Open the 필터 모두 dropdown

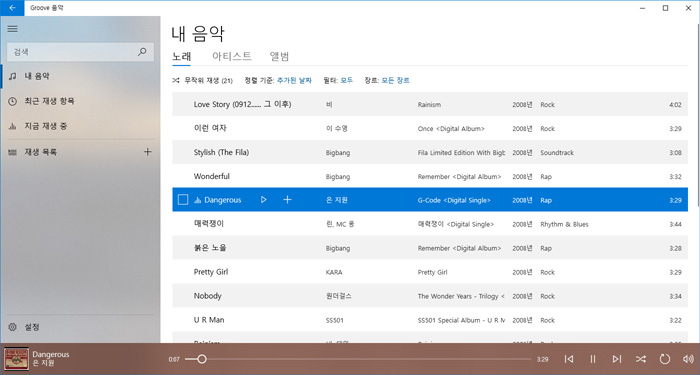tap(346, 81)
